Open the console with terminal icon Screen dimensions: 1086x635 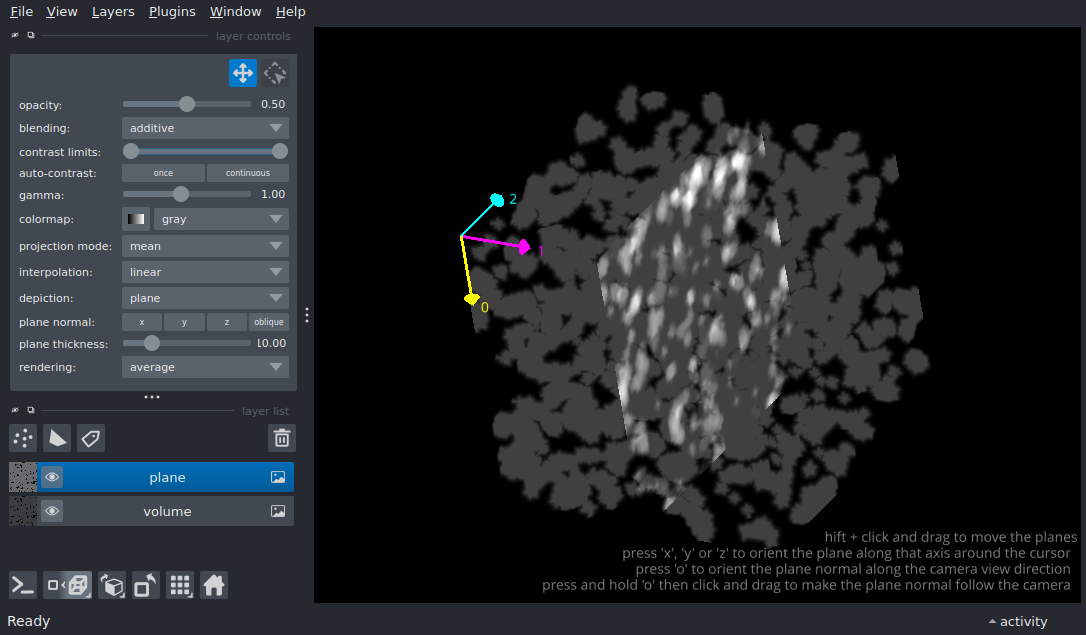click(x=23, y=585)
